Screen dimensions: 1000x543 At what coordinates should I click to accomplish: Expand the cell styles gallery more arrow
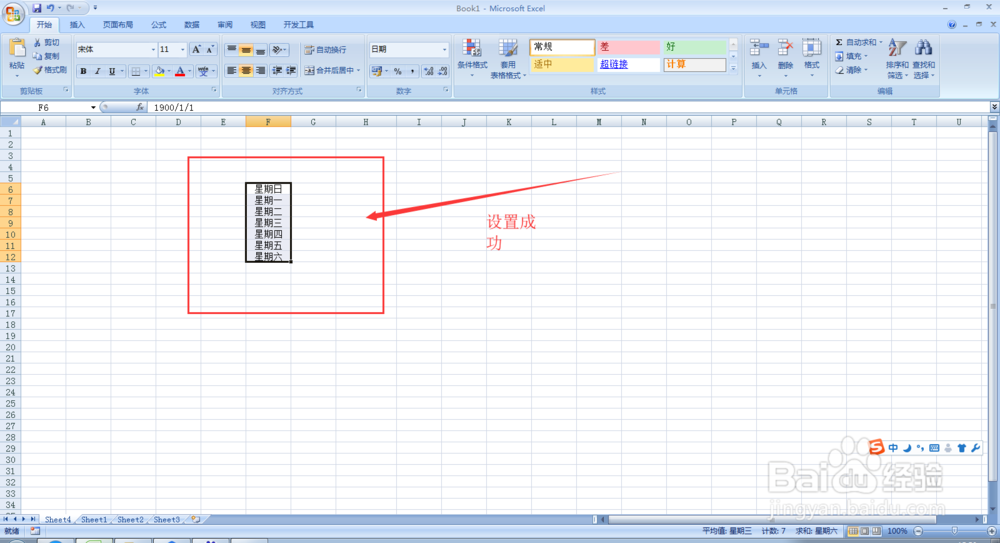pyautogui.click(x=733, y=68)
